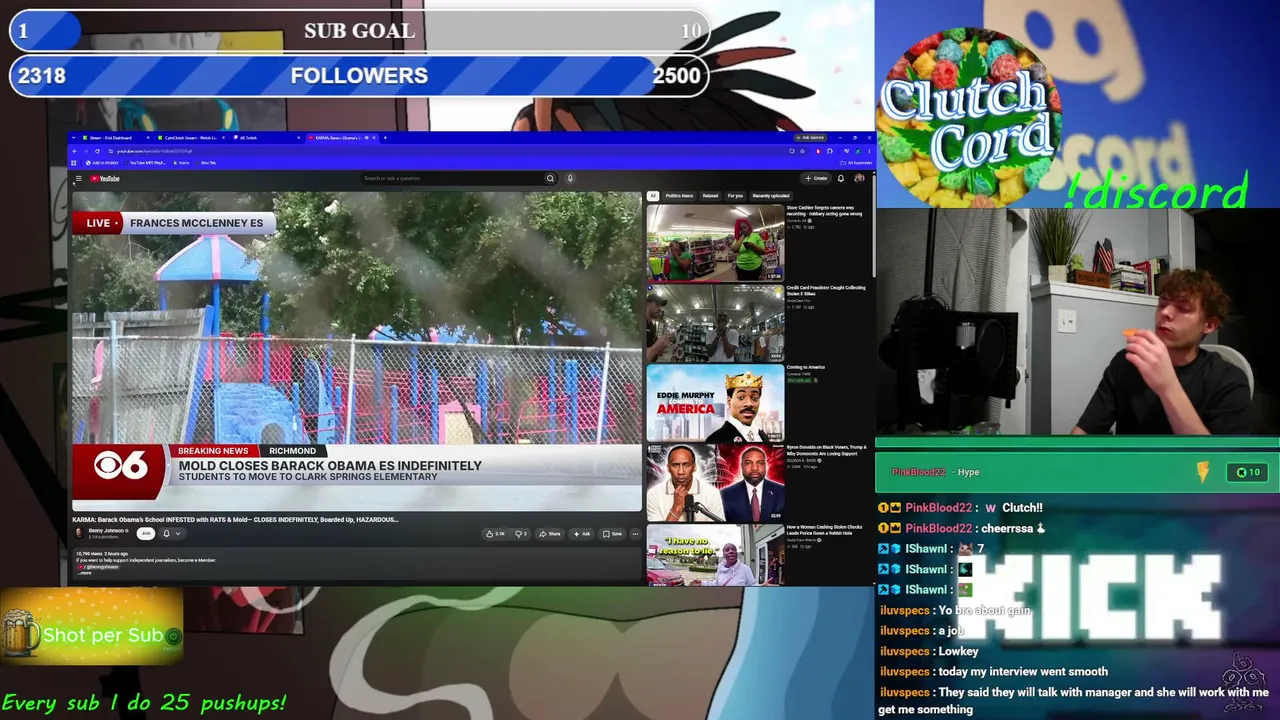Image resolution: width=1280 pixels, height=720 pixels.
Task: Click the hype lightning bolt icon
Action: pyautogui.click(x=1202, y=472)
